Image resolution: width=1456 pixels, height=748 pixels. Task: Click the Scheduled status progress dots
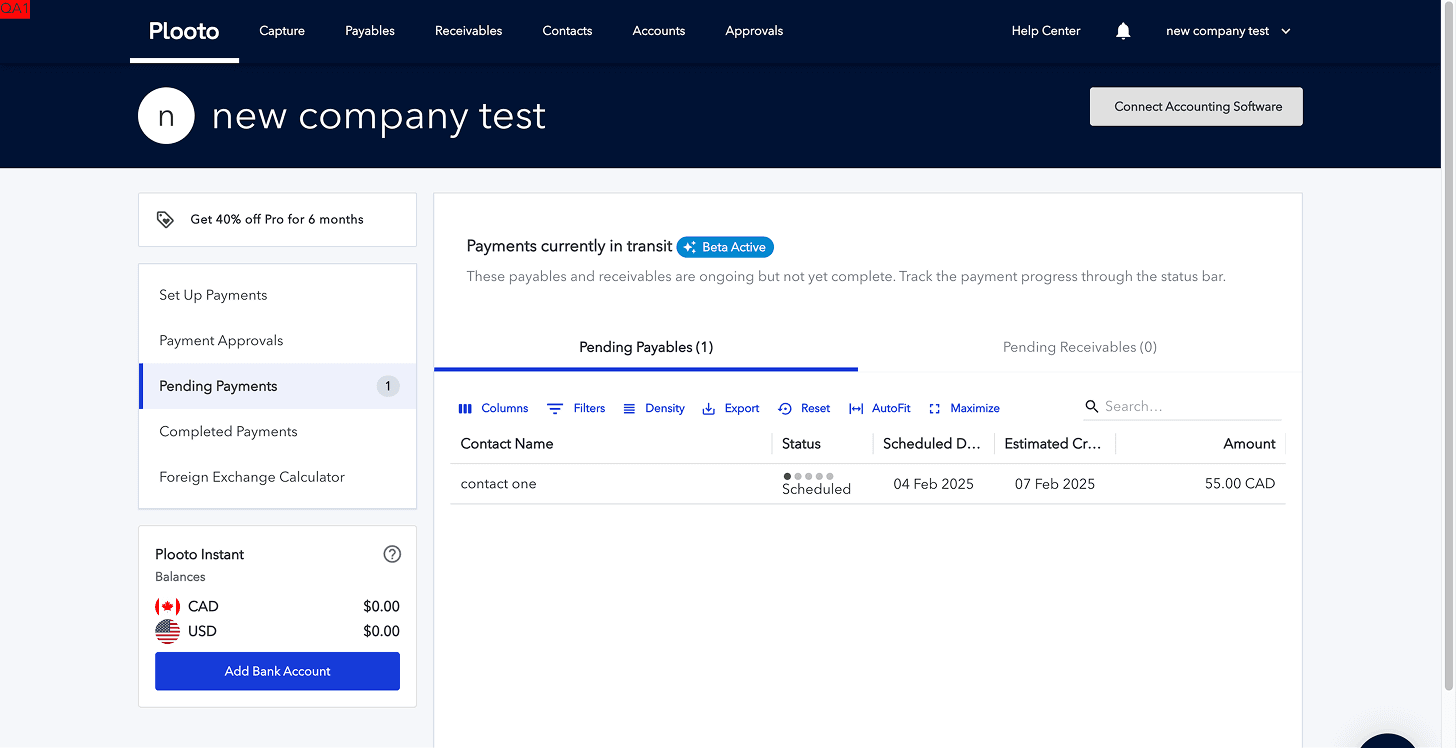coord(808,476)
